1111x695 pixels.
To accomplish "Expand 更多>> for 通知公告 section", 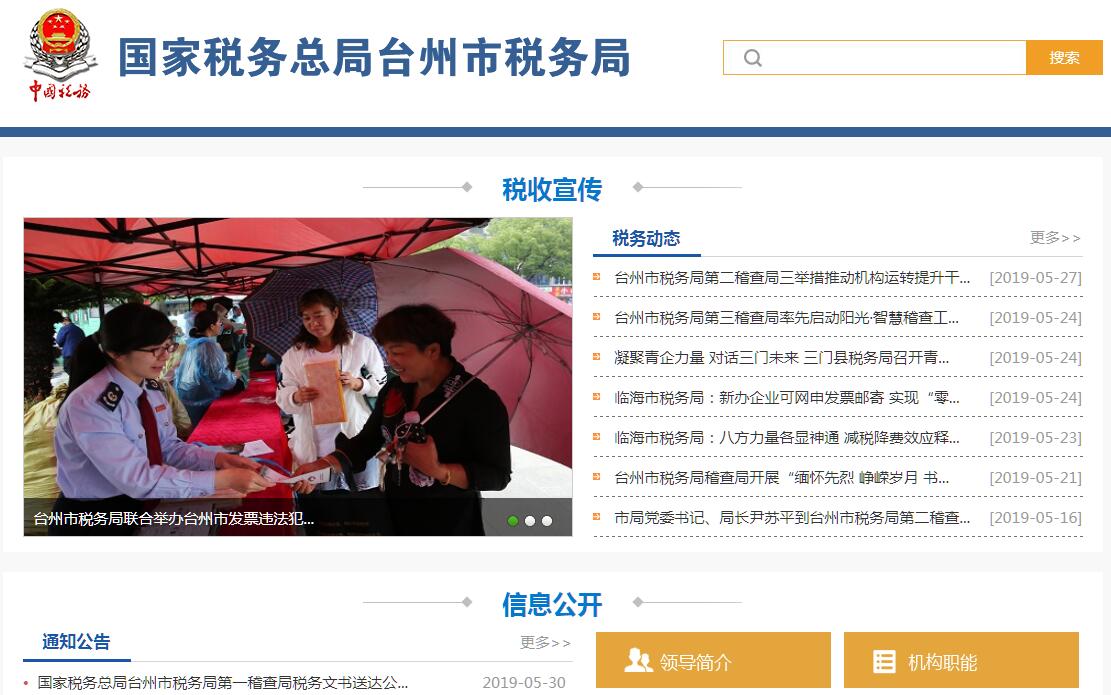I will click(545, 642).
